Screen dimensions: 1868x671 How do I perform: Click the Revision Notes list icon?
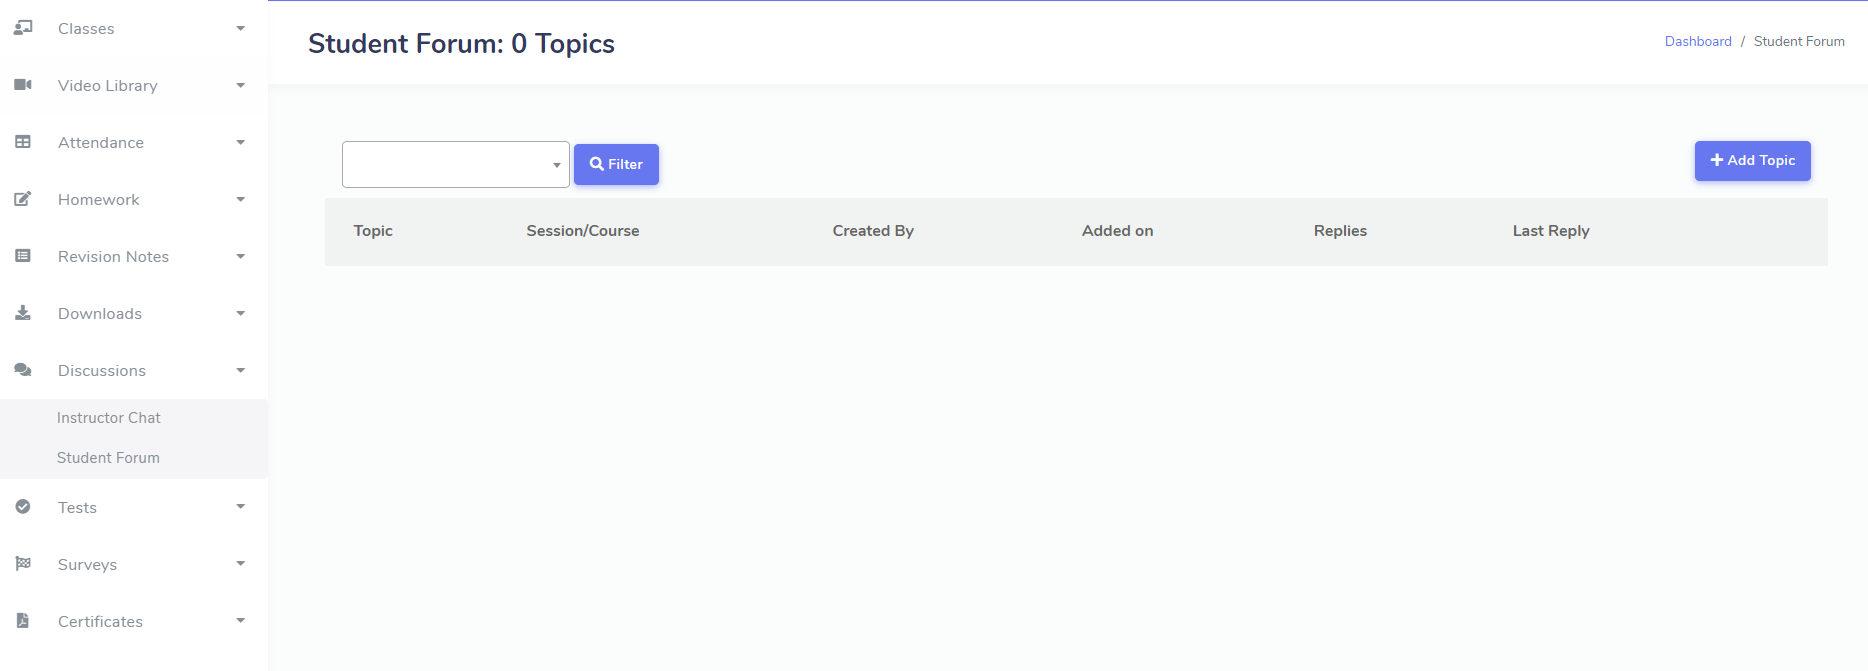pyautogui.click(x=23, y=256)
